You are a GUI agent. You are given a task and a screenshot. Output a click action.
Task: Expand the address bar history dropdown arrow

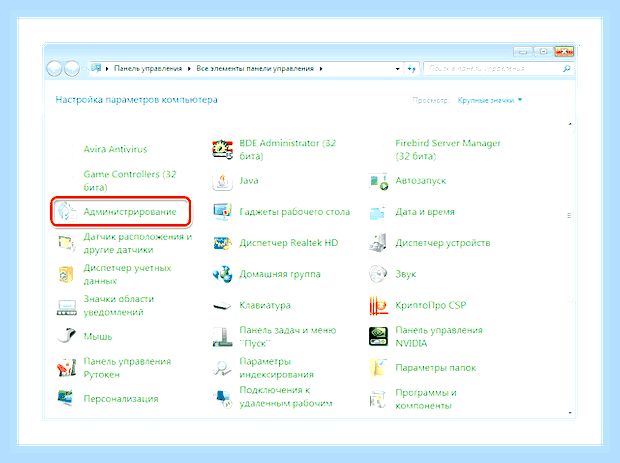pos(397,69)
